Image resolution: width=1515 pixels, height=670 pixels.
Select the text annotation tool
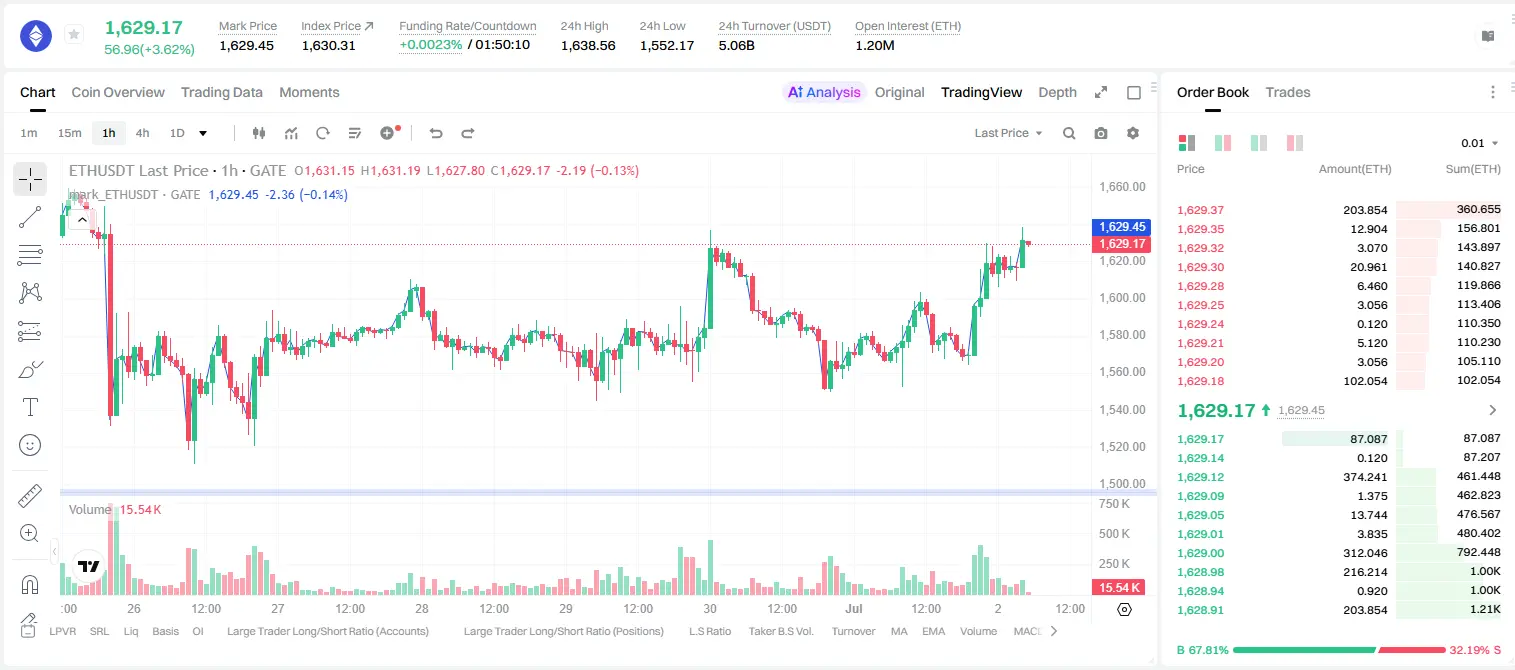[x=30, y=407]
